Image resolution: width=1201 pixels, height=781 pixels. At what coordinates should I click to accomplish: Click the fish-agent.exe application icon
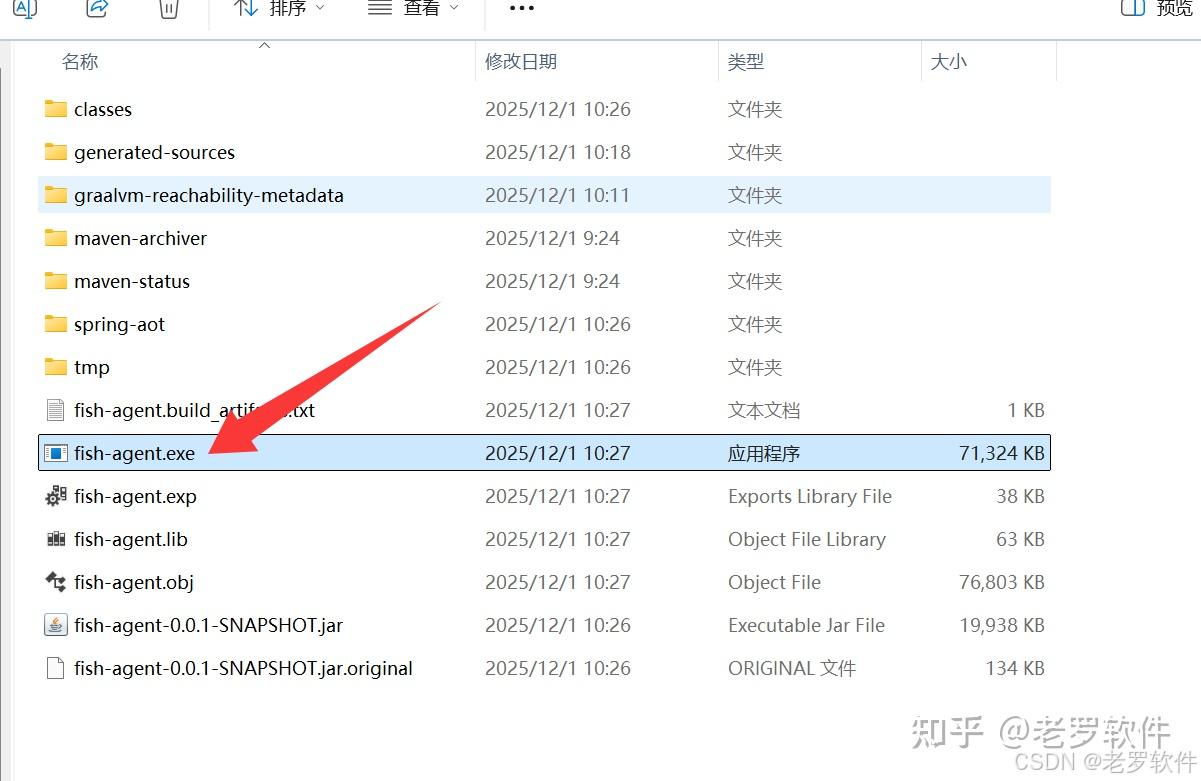tap(55, 452)
